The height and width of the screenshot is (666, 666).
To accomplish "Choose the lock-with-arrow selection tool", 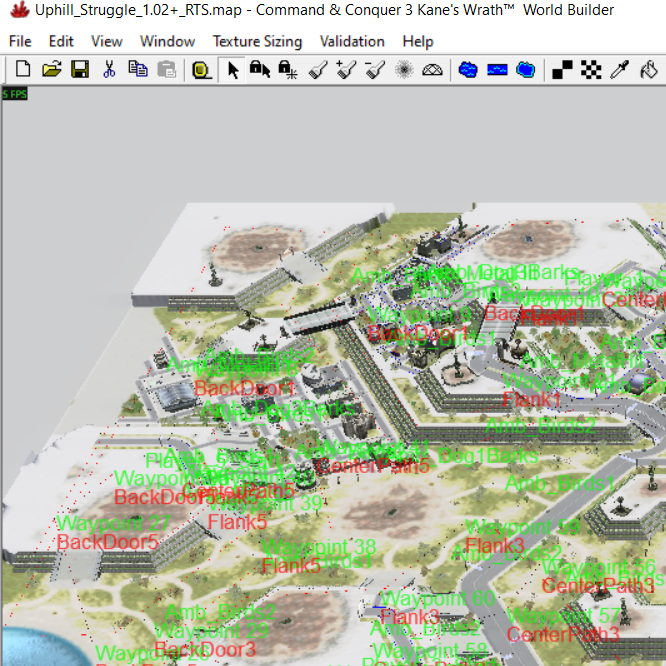I will [x=260, y=69].
